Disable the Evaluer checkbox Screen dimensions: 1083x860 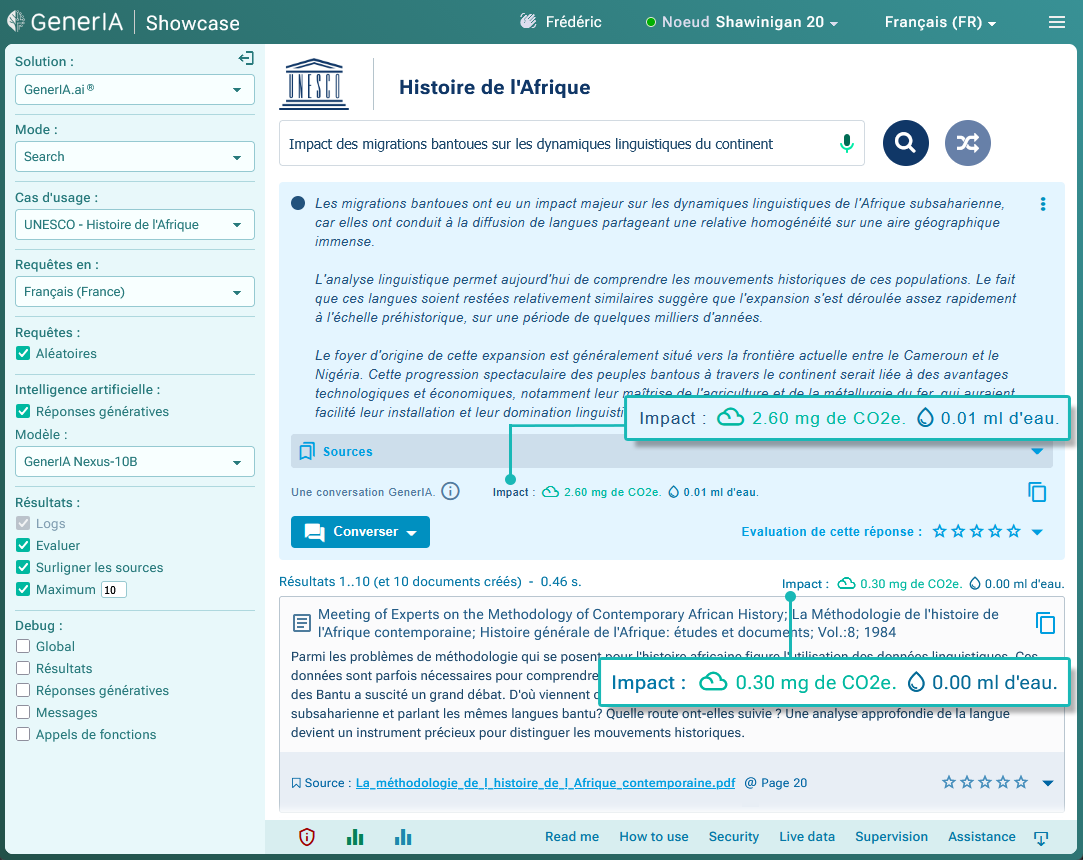[x=23, y=546]
